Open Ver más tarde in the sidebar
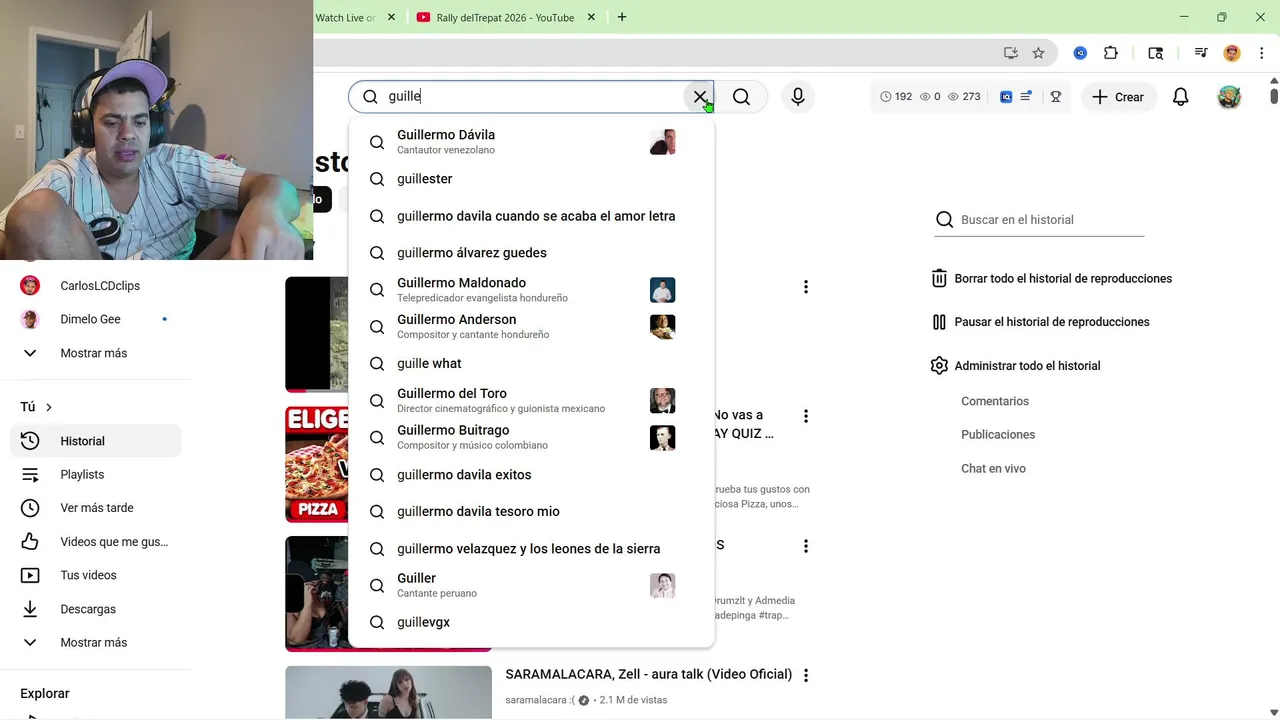This screenshot has width=1280, height=720. coord(96,508)
